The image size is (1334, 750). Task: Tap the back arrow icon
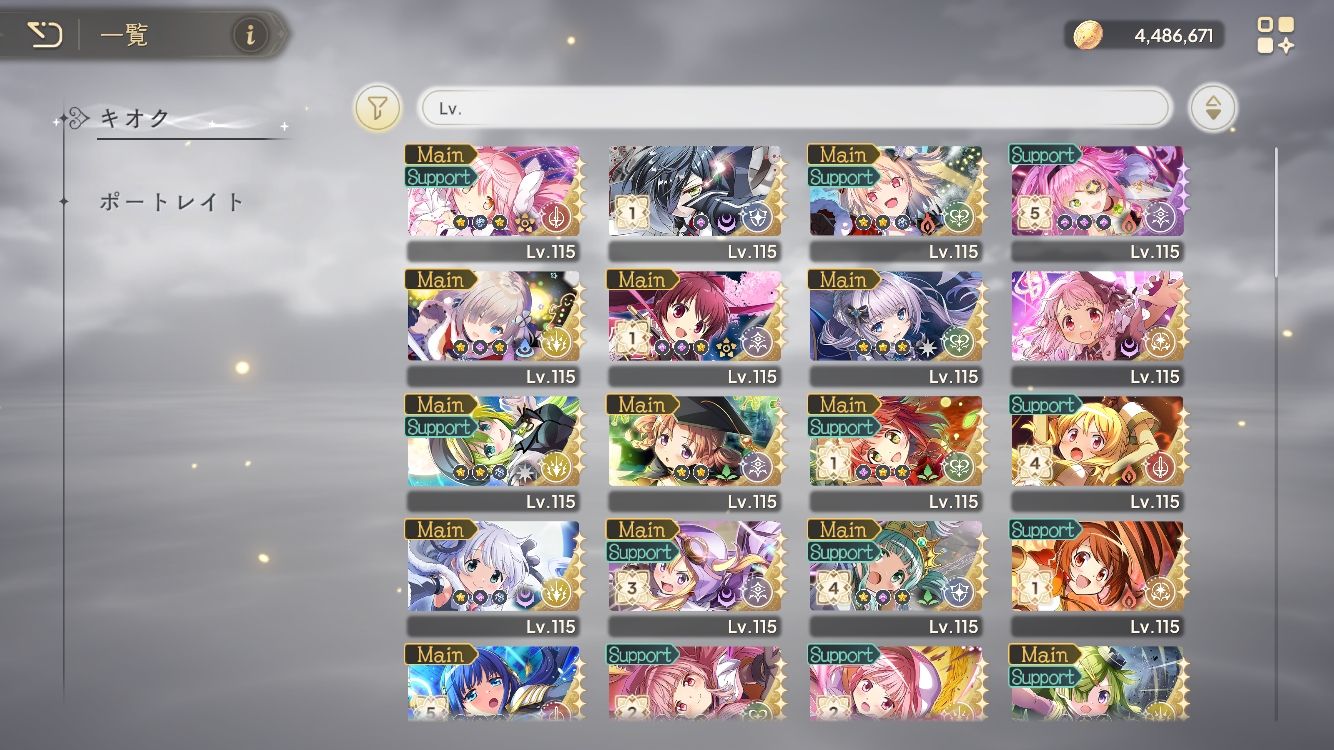click(x=44, y=36)
